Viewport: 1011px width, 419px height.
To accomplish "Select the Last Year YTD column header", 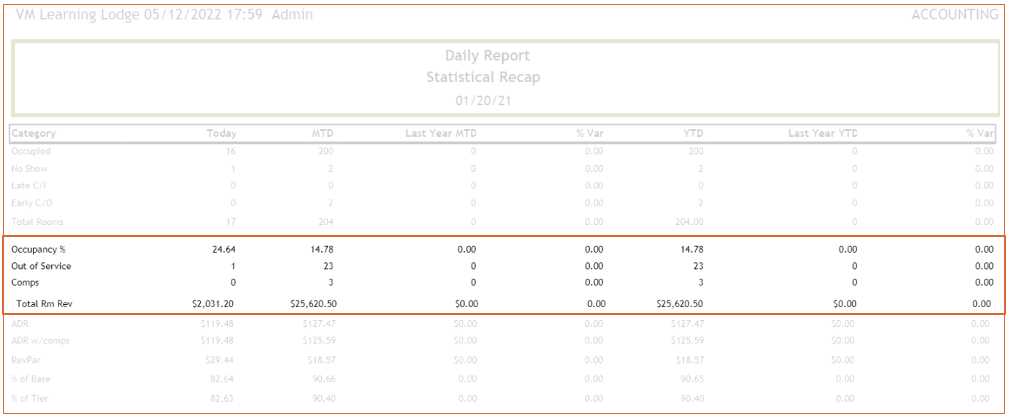I will (822, 133).
